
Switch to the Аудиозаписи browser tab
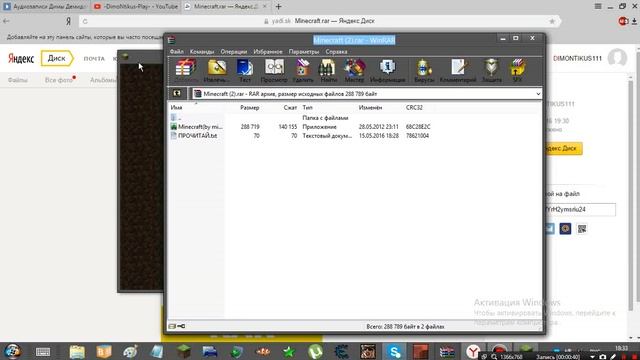[45, 7]
